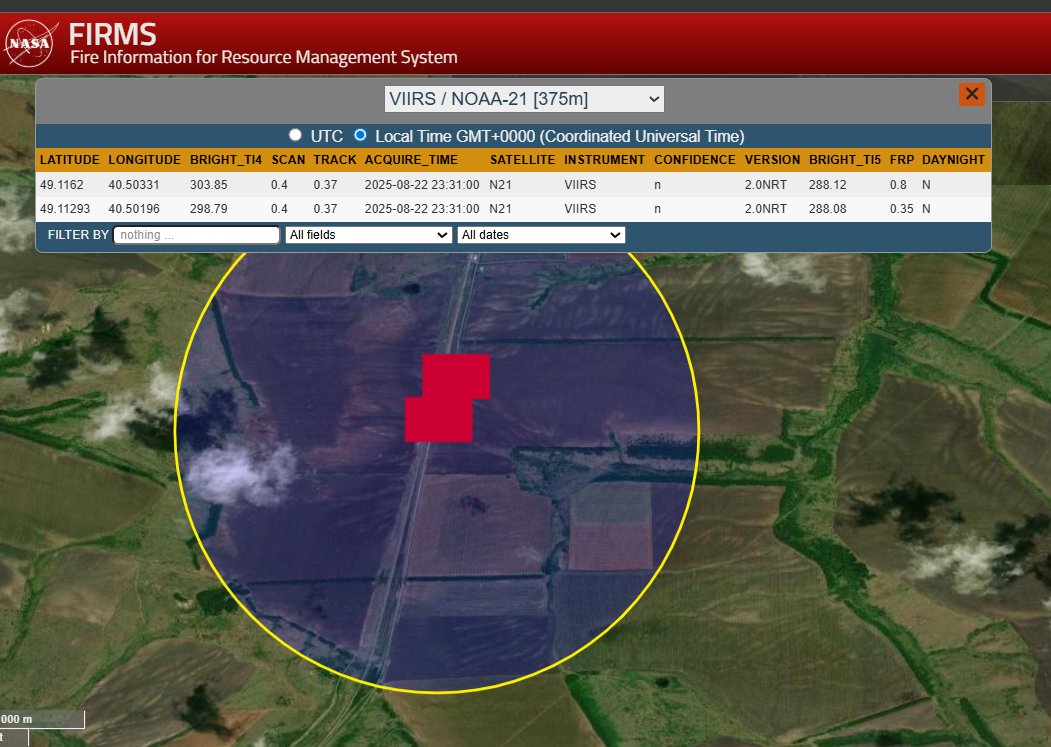
Task: Sort table by LONGITUDE column header
Action: coord(144,160)
